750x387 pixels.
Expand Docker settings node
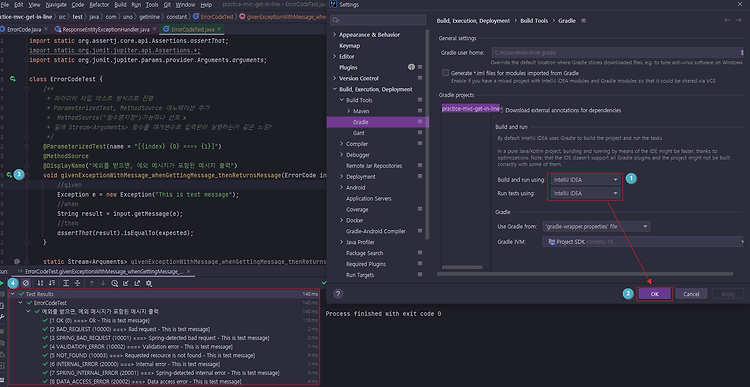[x=342, y=220]
